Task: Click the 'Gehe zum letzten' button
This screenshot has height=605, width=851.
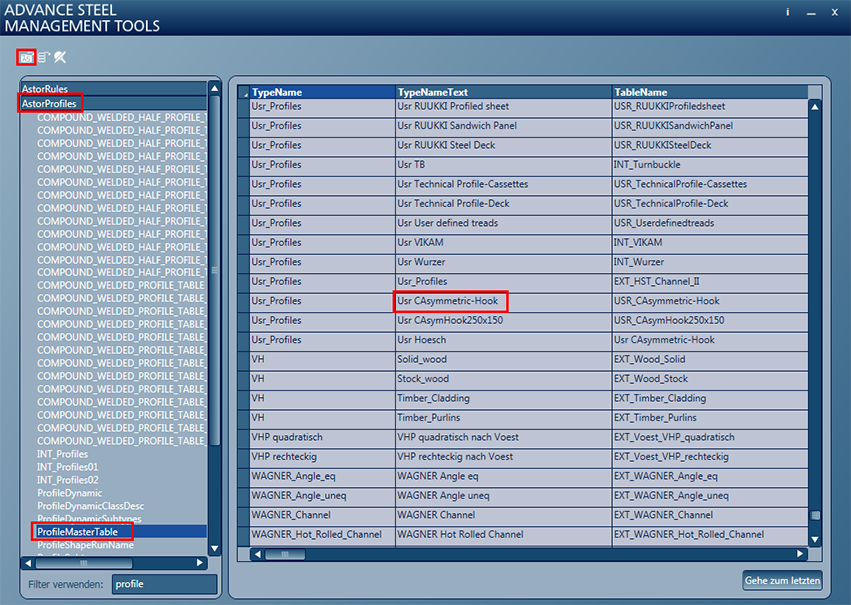Action: pos(782,581)
